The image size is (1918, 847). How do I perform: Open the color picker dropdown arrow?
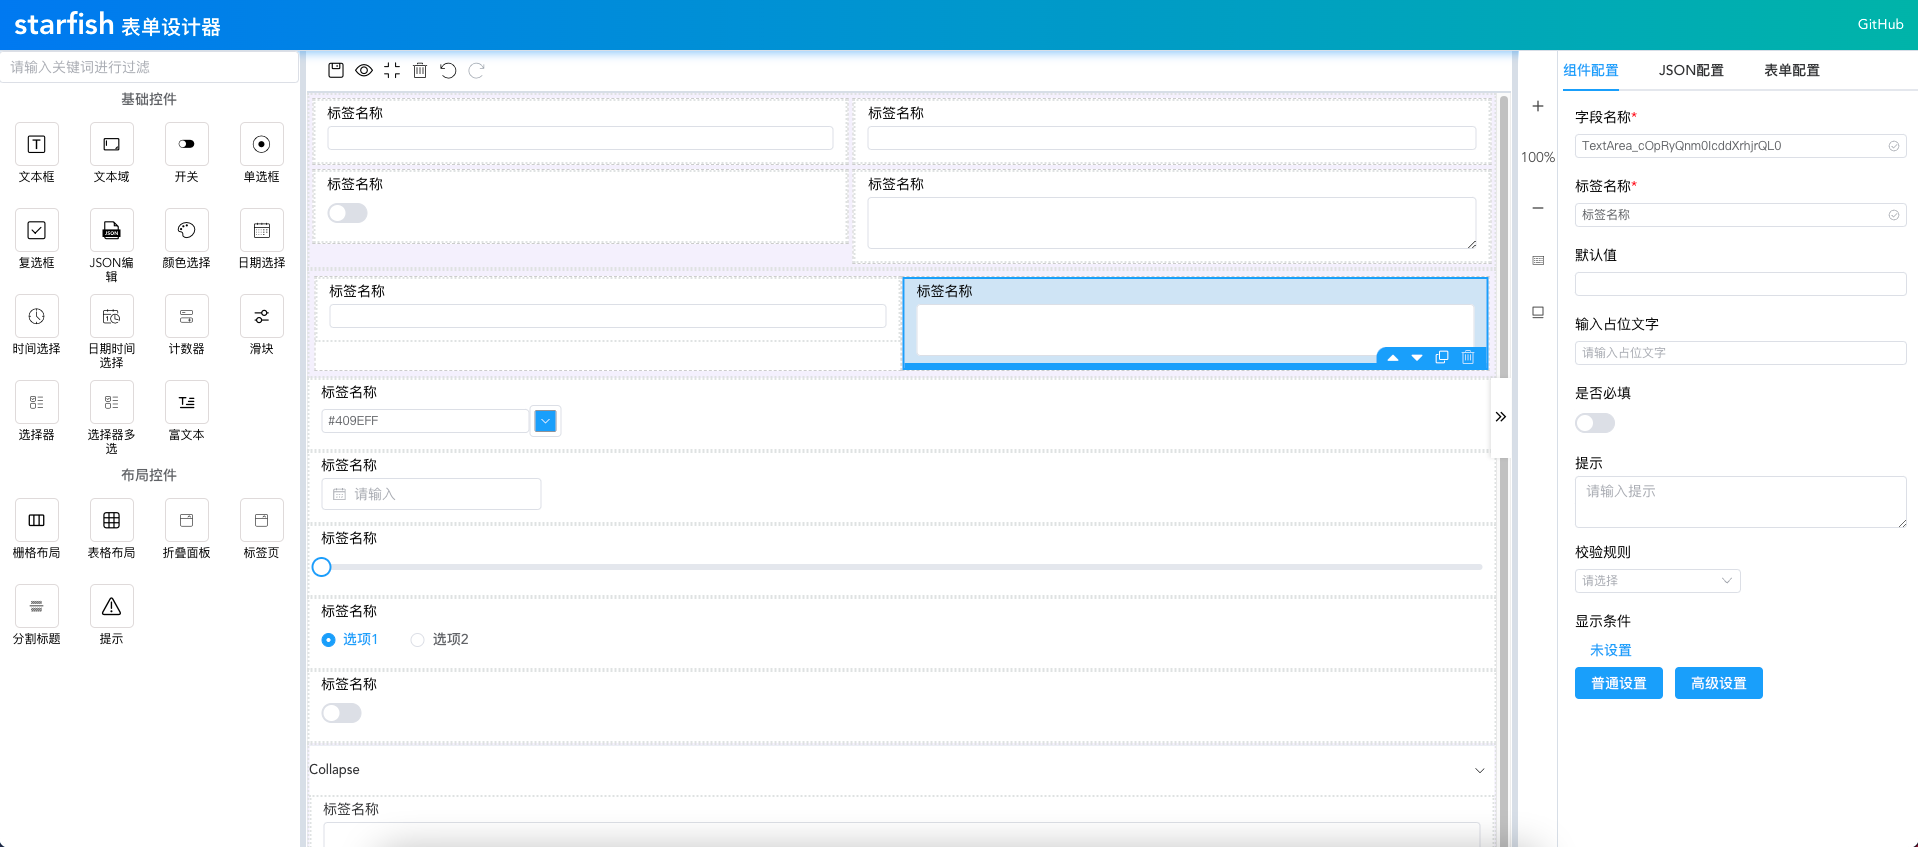[x=545, y=421]
